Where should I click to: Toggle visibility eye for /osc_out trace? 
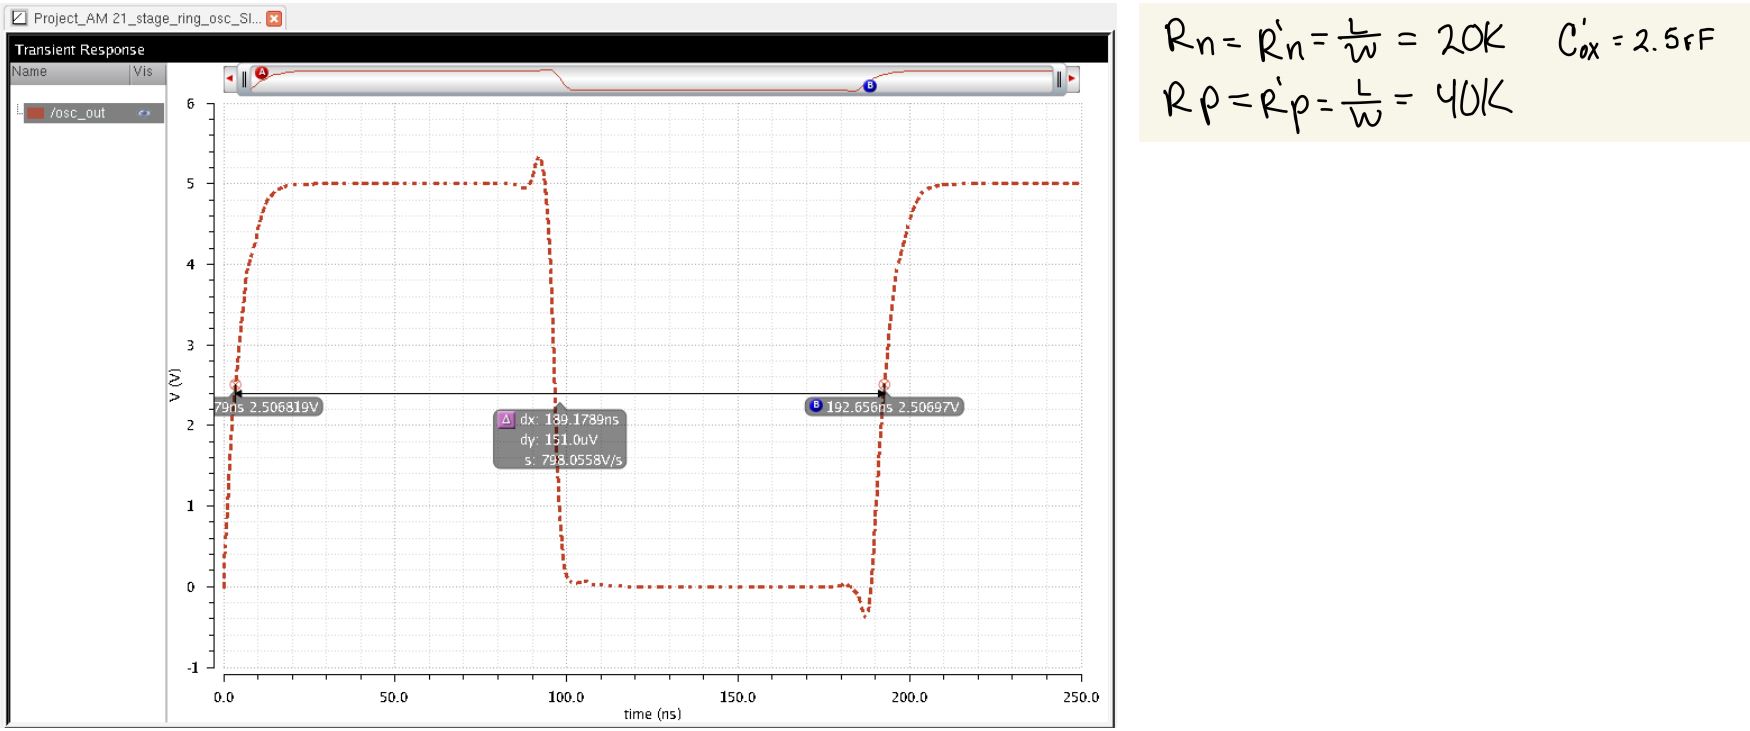coord(144,113)
